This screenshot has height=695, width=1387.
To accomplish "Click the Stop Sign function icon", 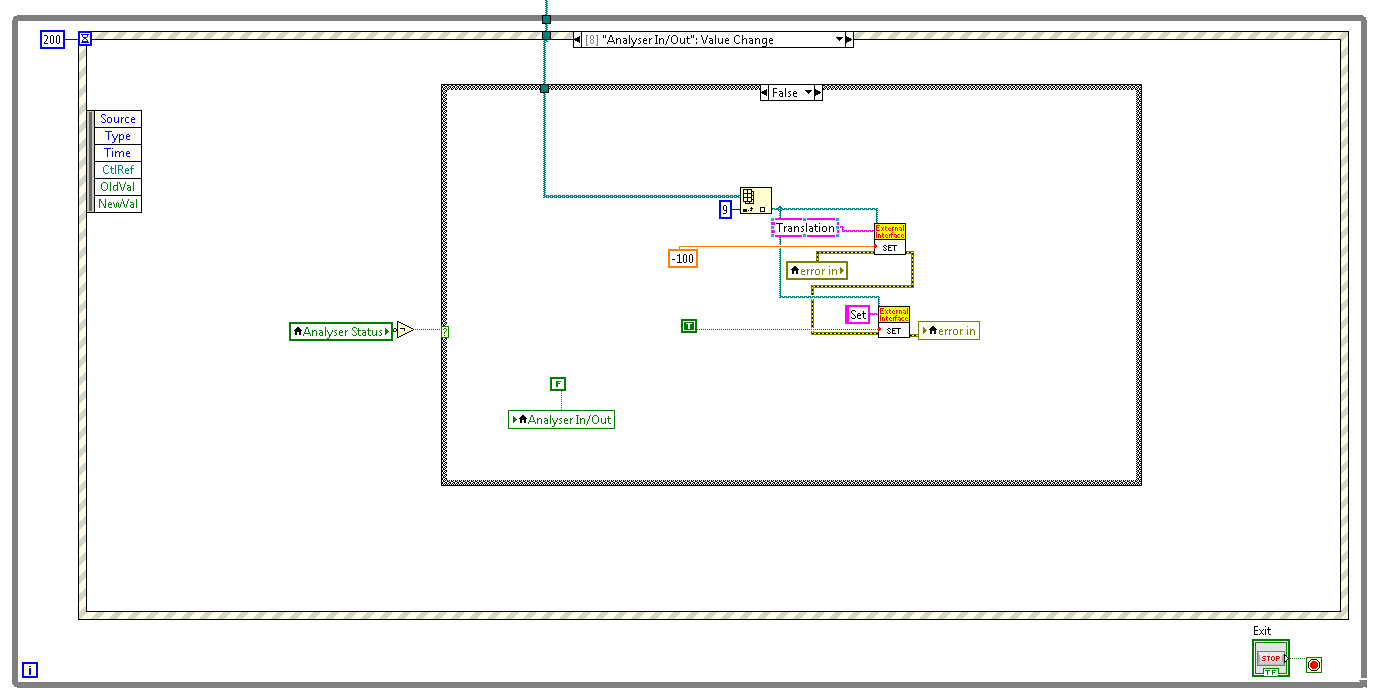I will tap(1312, 664).
